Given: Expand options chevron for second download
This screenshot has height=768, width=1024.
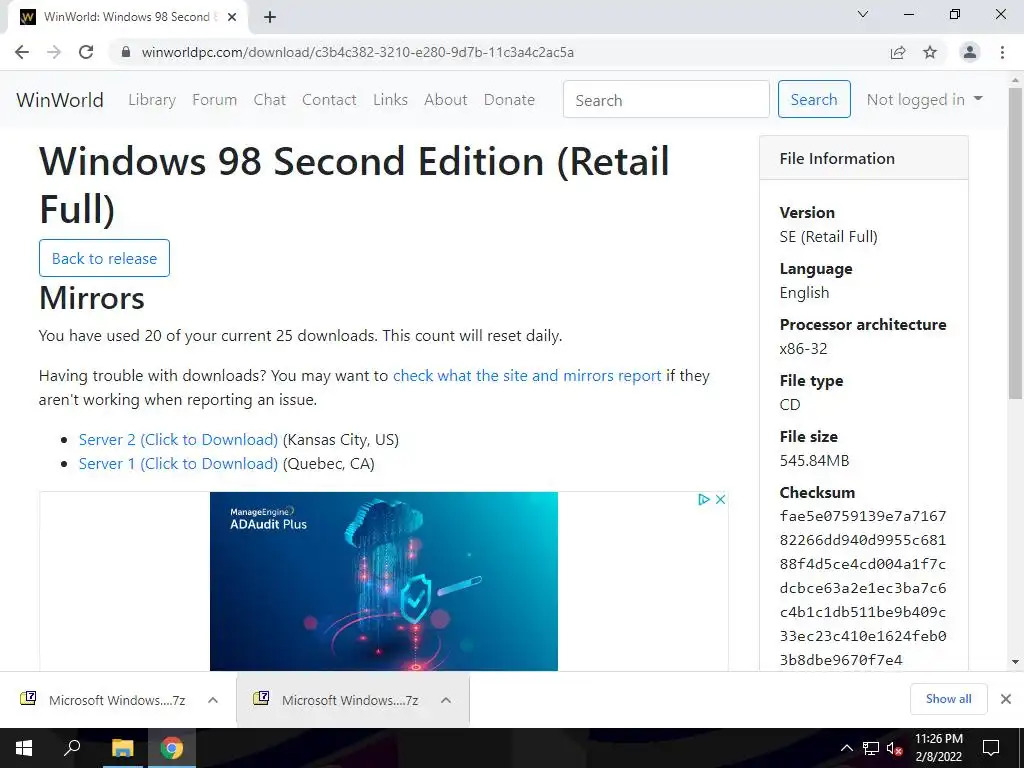Looking at the screenshot, I should tap(446, 700).
